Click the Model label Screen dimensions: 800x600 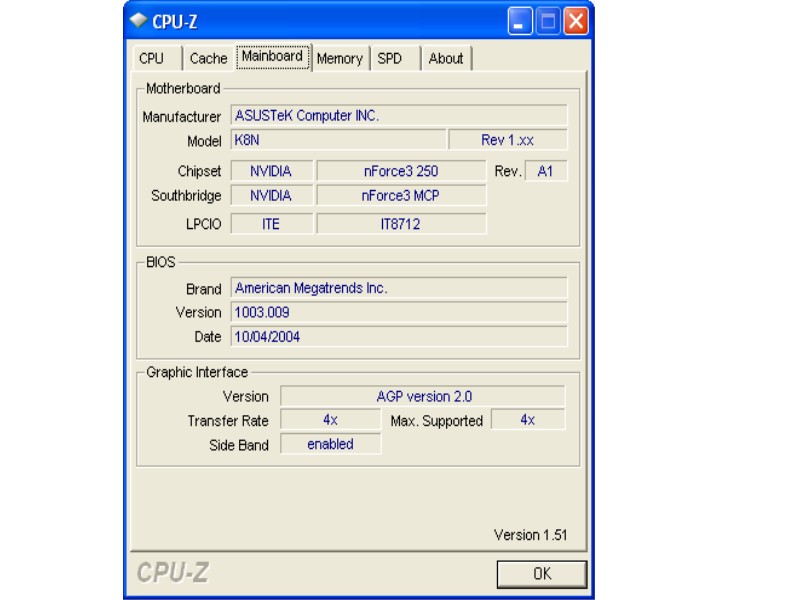pos(204,141)
